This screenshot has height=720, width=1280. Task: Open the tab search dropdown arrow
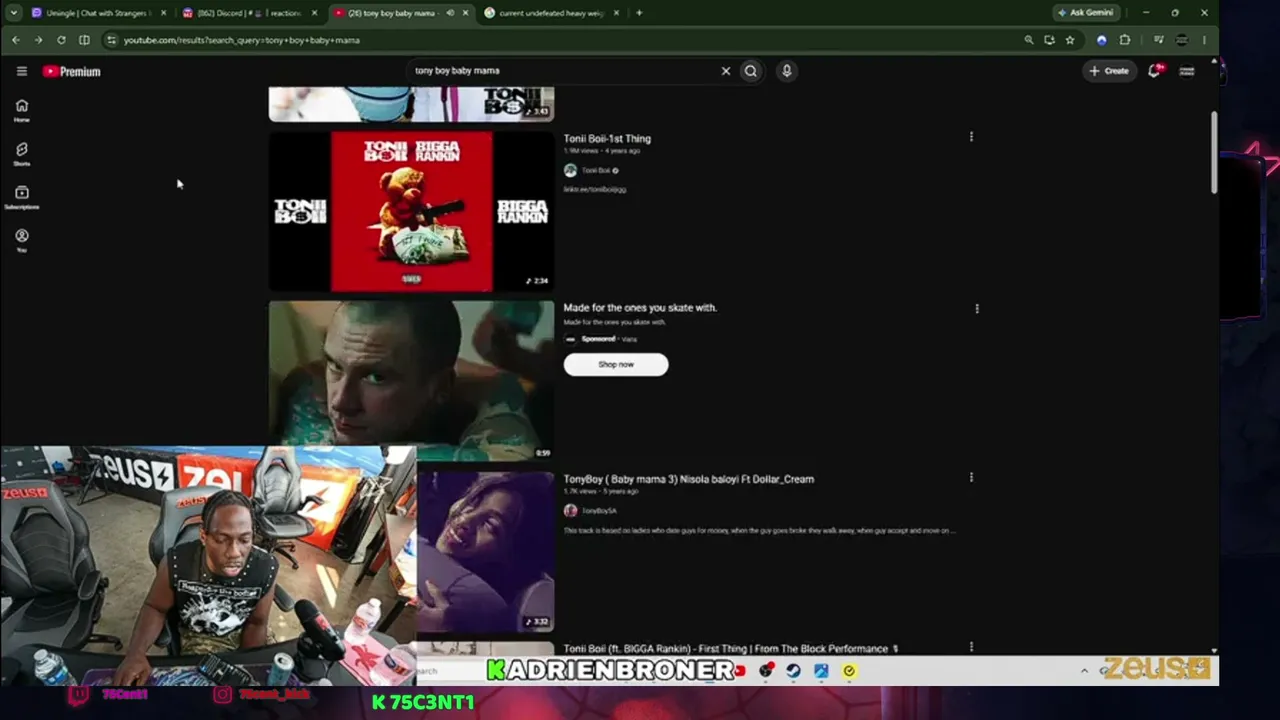pos(14,13)
